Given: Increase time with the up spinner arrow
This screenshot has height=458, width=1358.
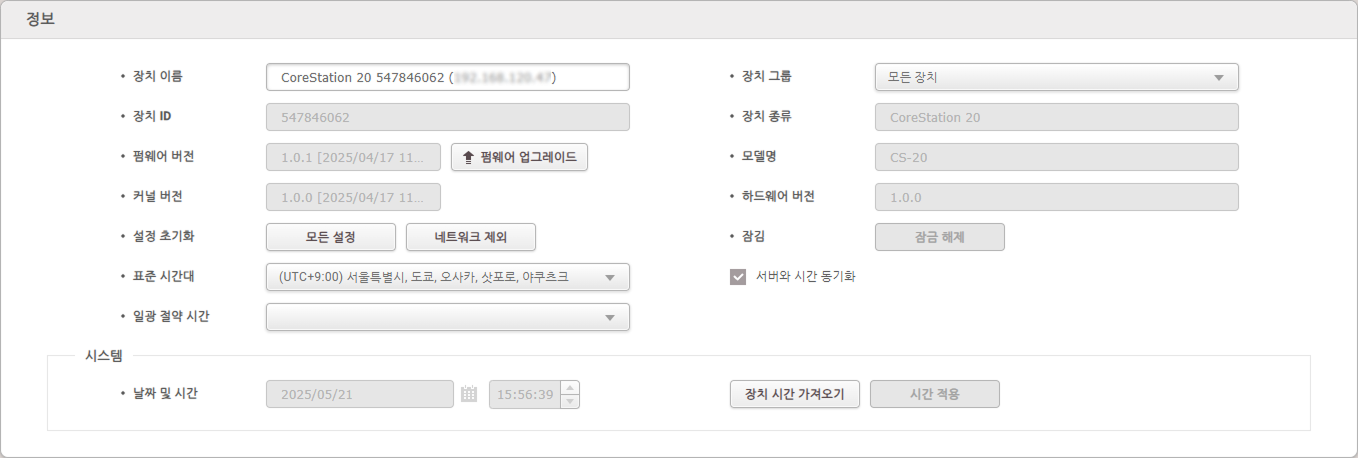Looking at the screenshot, I should 570,388.
